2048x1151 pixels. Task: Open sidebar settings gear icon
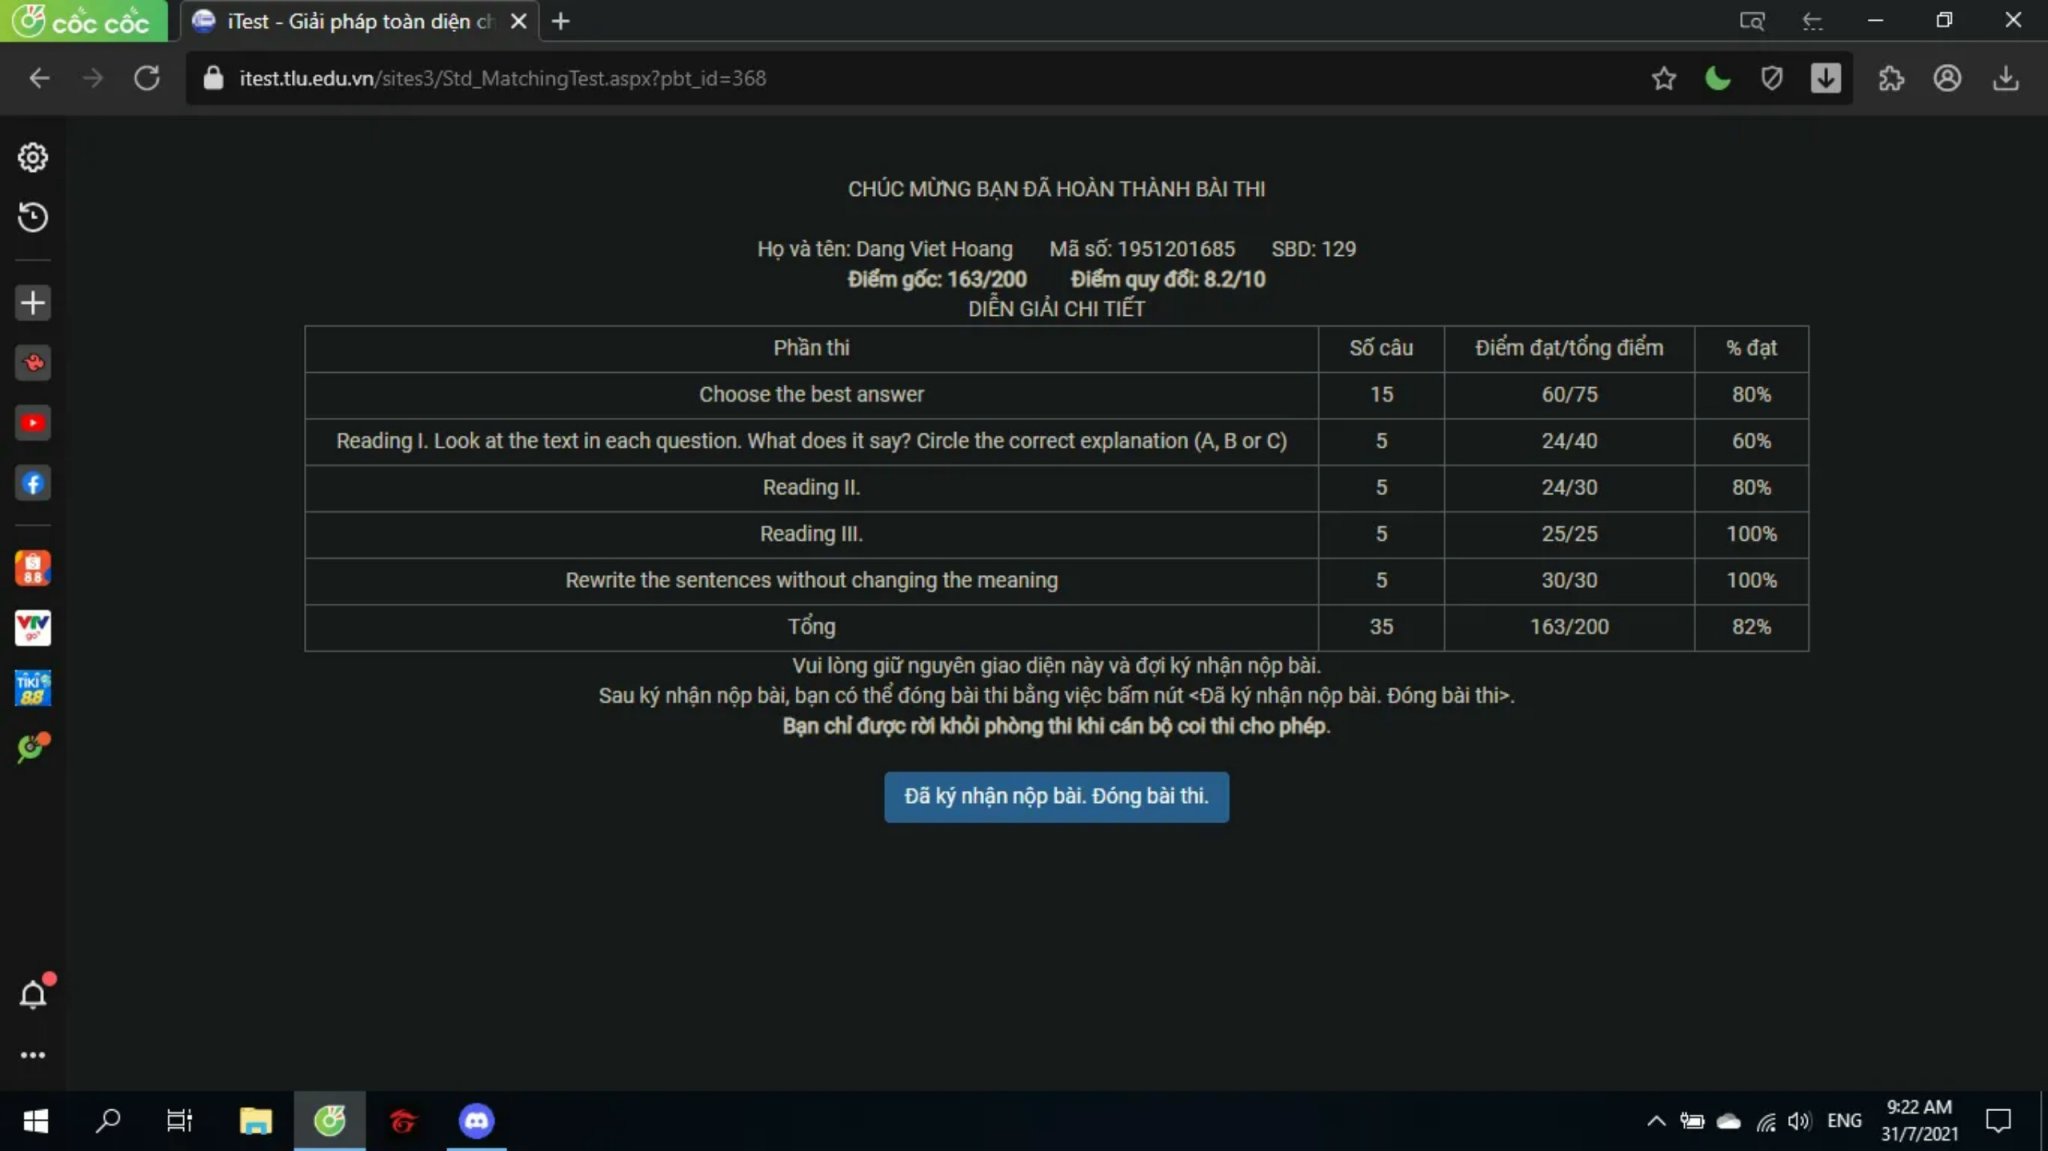[x=33, y=157]
